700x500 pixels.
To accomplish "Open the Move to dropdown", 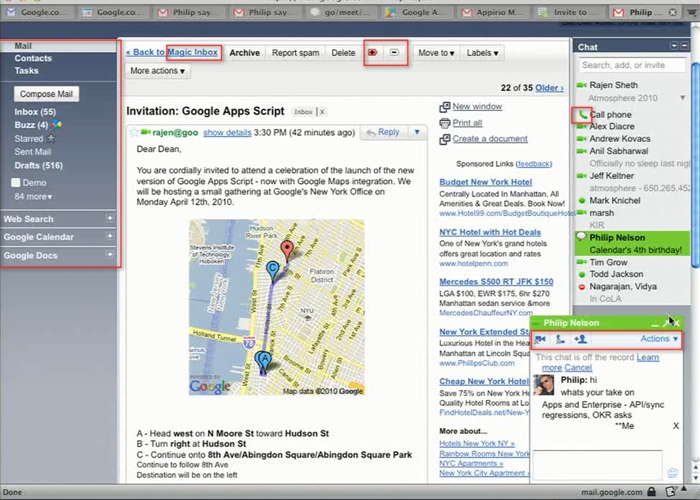I will pos(436,52).
